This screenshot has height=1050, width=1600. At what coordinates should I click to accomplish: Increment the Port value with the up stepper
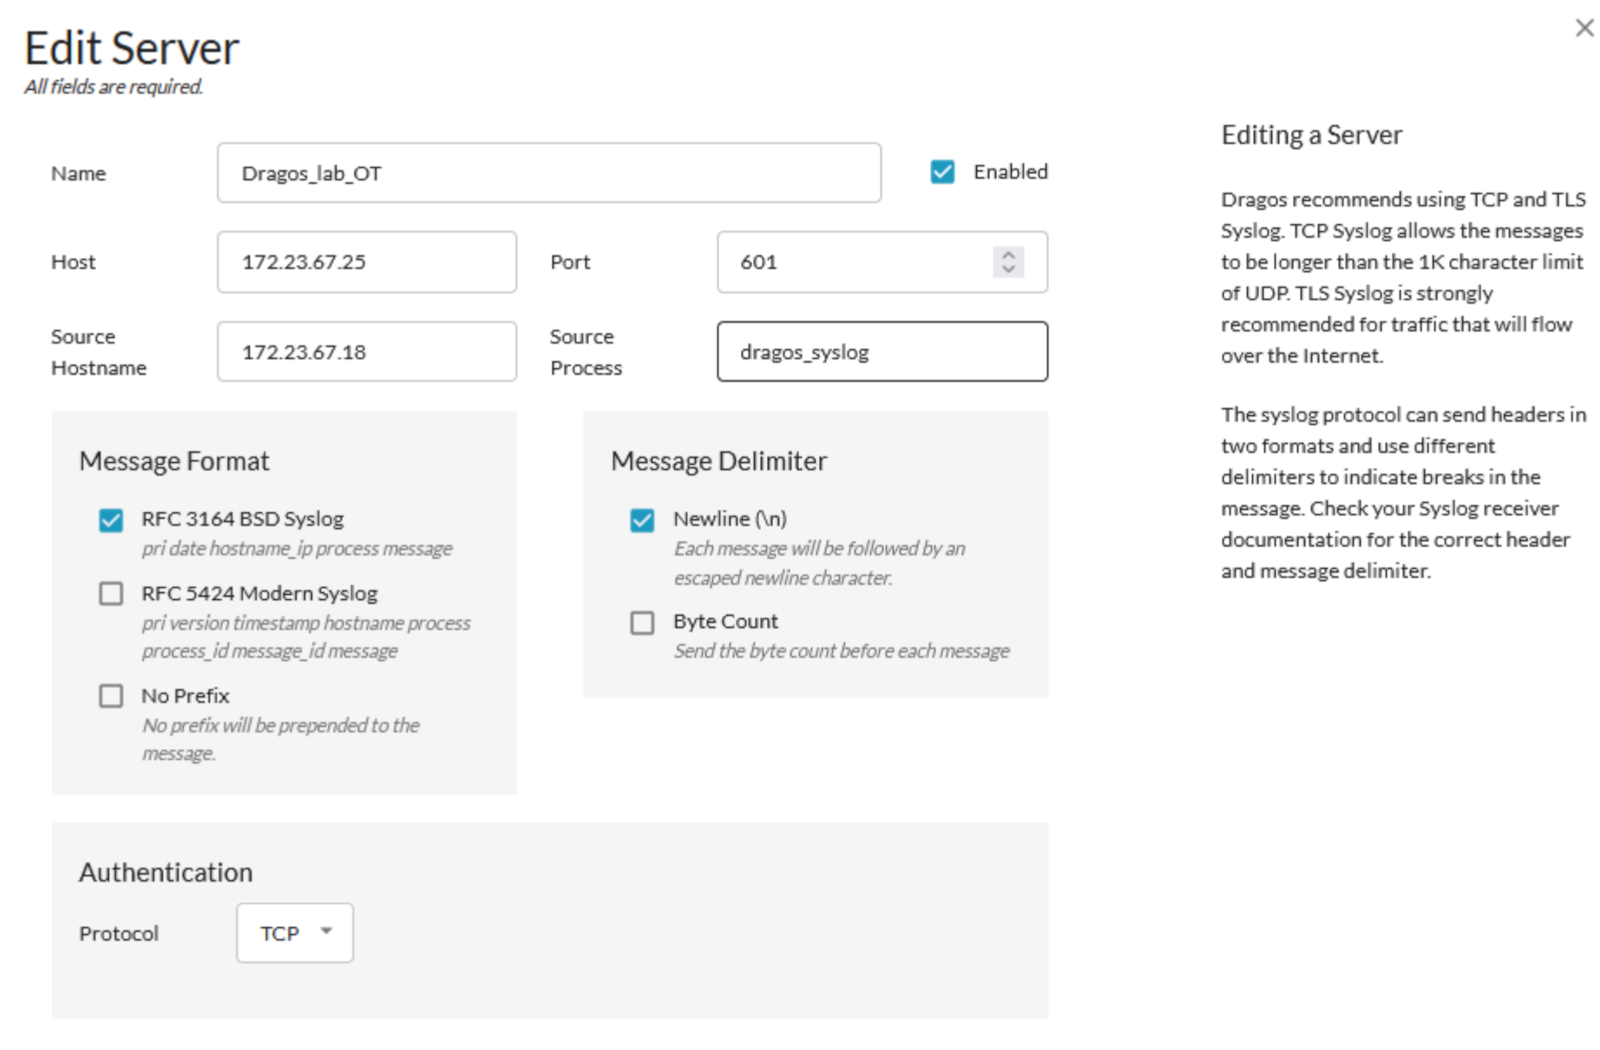tap(1008, 255)
